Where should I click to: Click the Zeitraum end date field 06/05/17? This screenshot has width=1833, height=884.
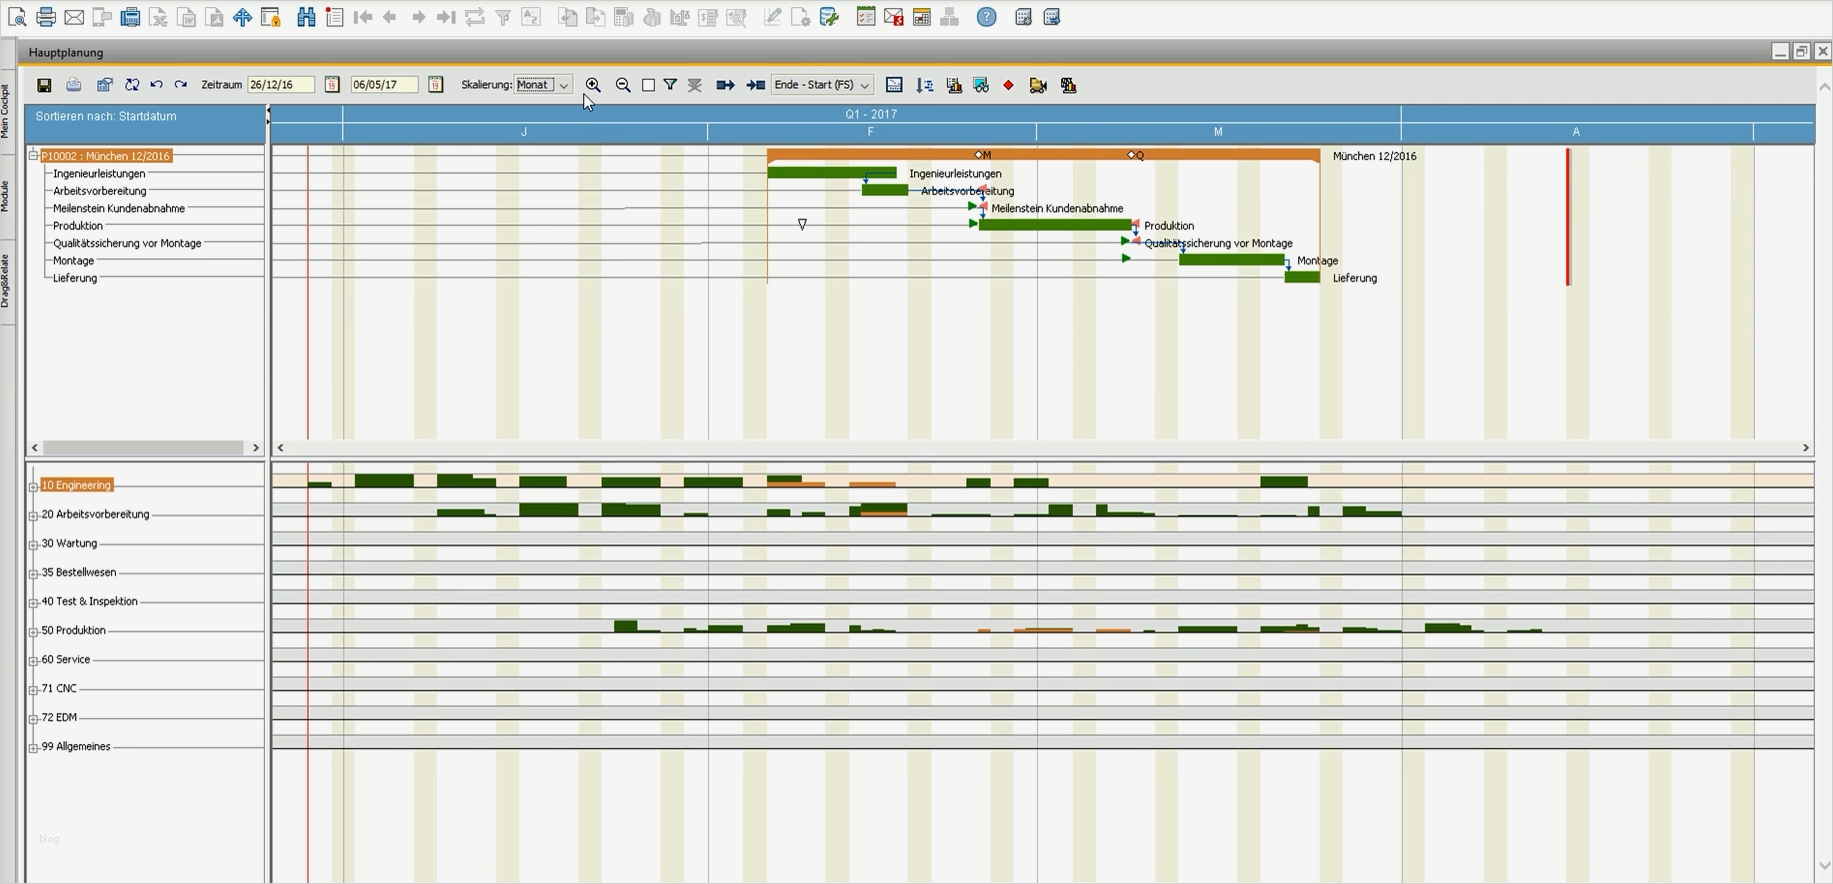384,85
